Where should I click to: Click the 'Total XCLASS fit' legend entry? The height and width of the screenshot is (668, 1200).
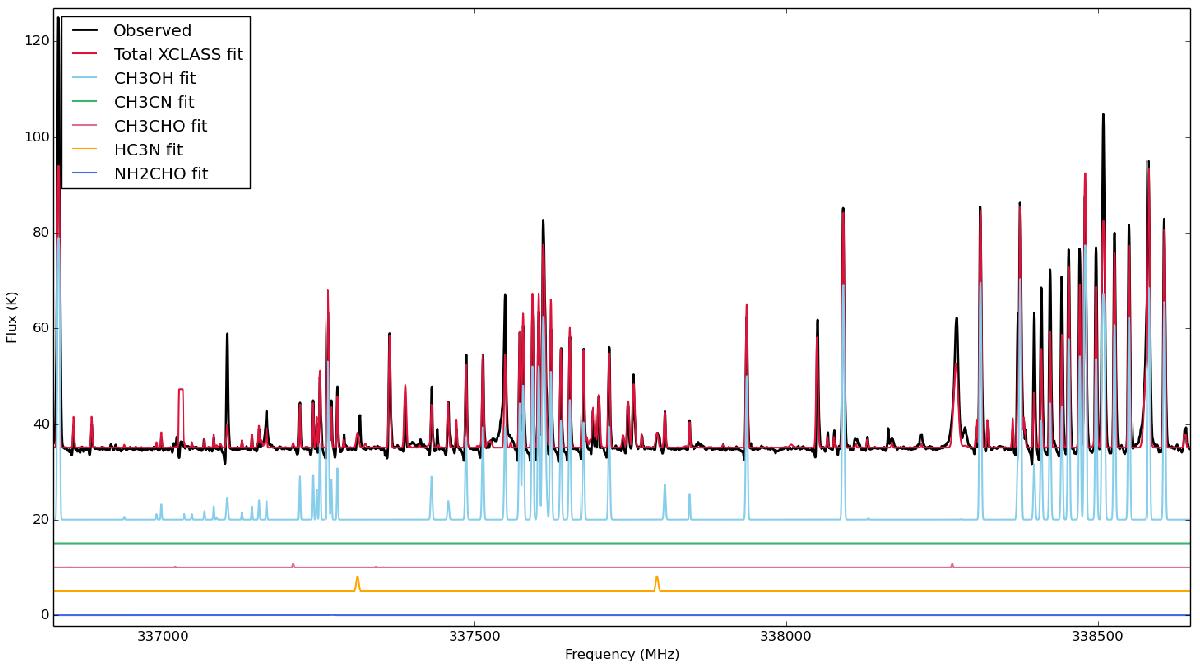click(x=178, y=54)
